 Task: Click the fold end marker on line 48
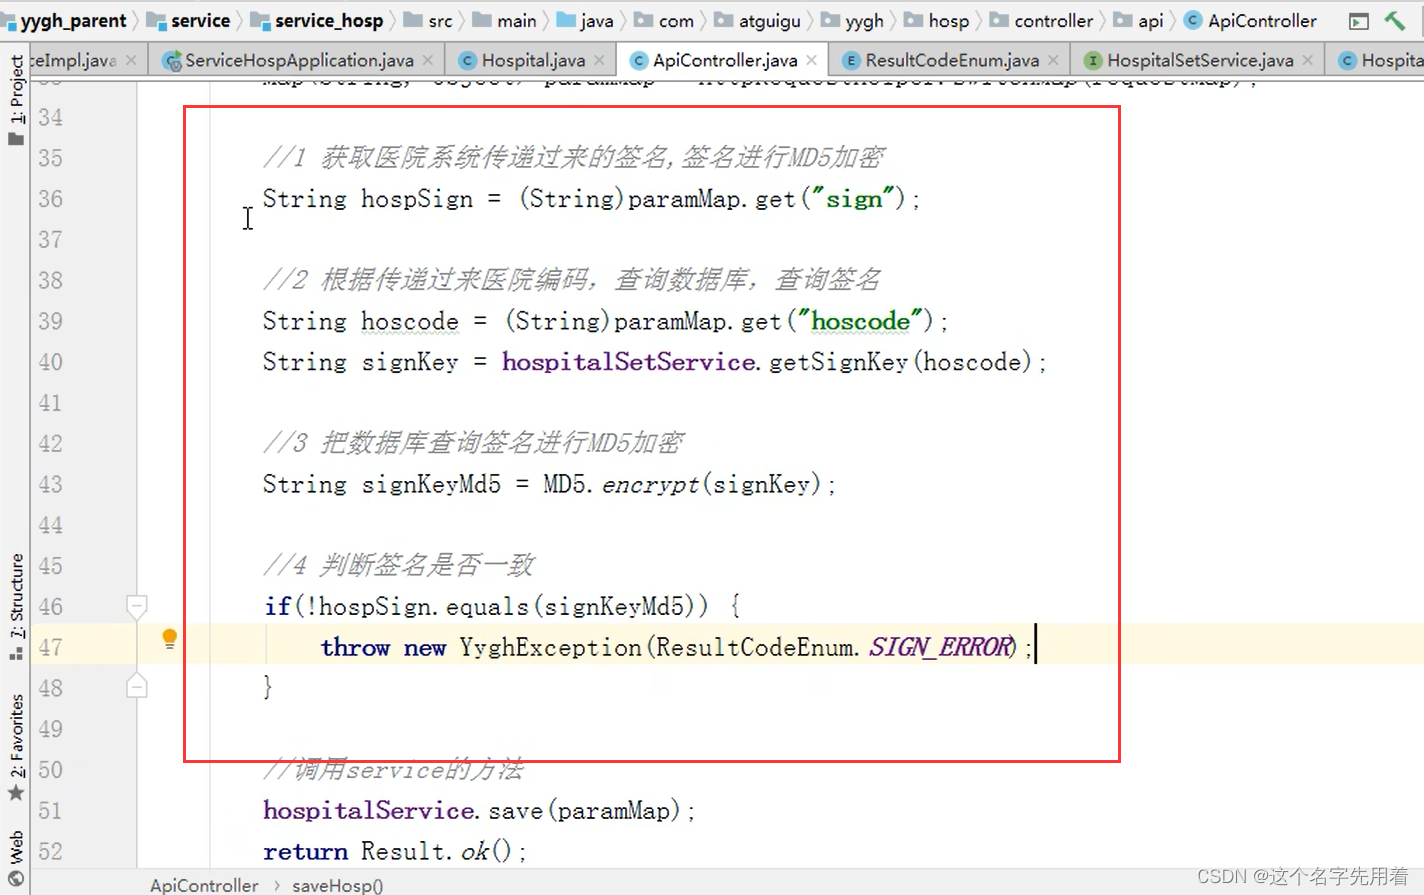coord(137,686)
